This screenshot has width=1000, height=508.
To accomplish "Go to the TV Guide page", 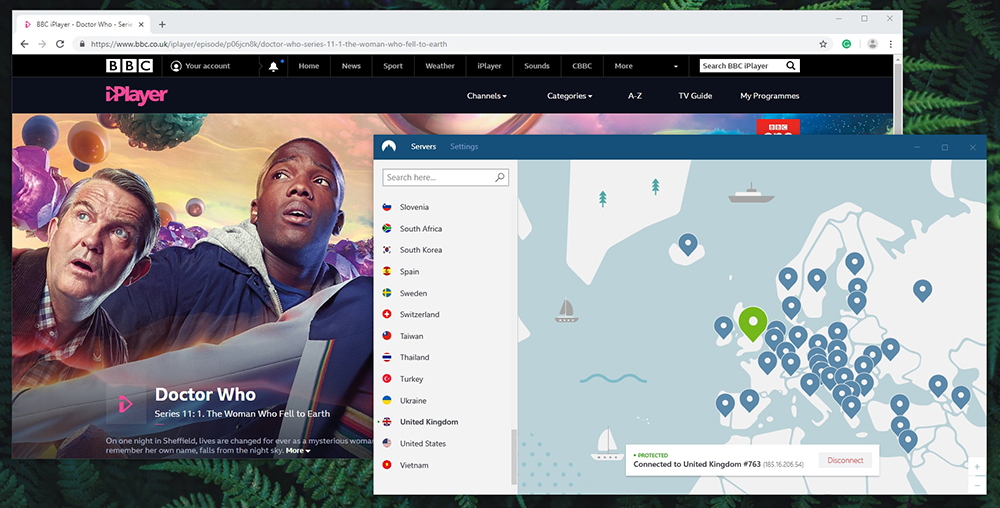I will point(695,96).
